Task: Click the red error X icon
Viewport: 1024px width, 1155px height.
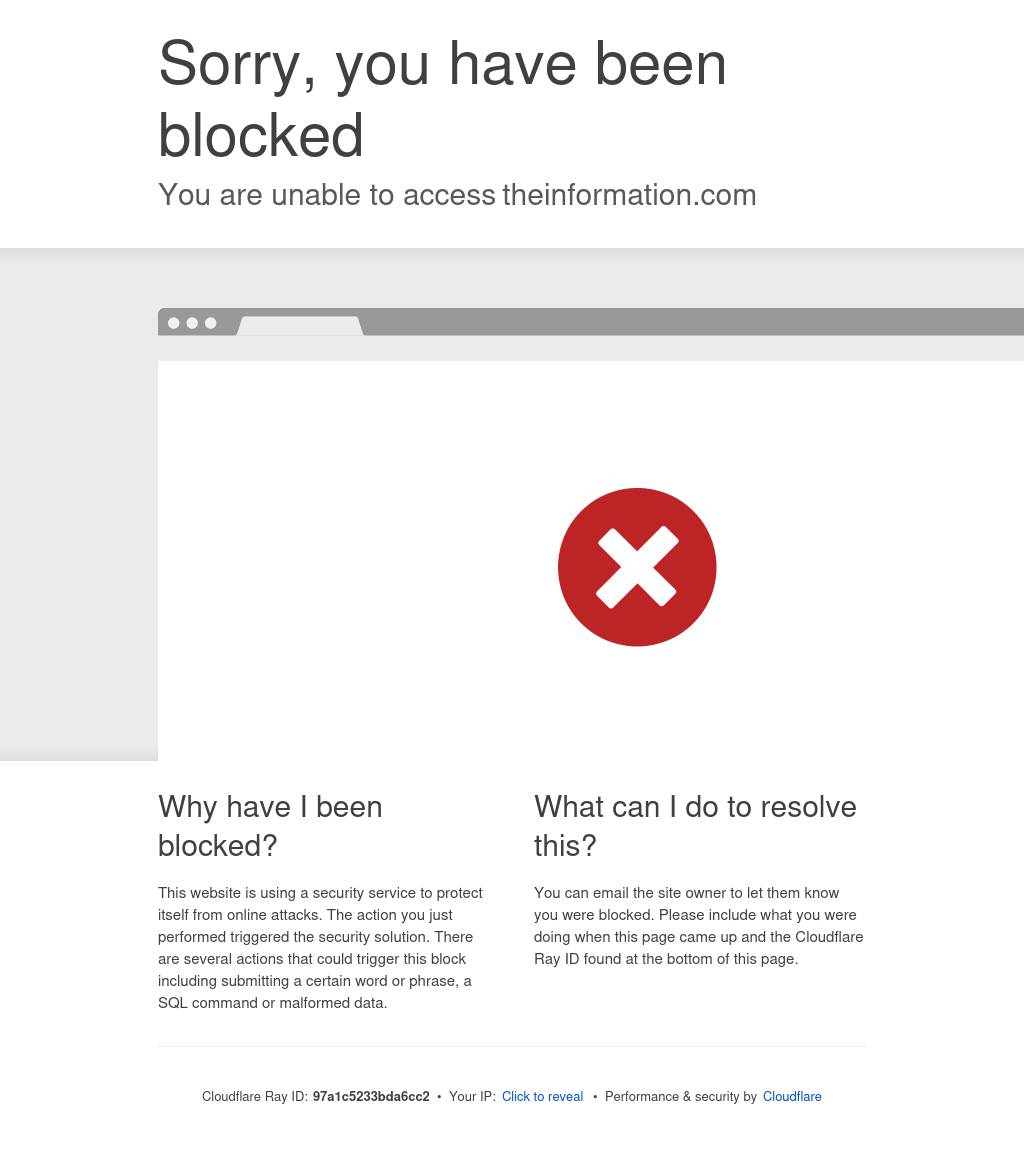Action: [x=637, y=567]
